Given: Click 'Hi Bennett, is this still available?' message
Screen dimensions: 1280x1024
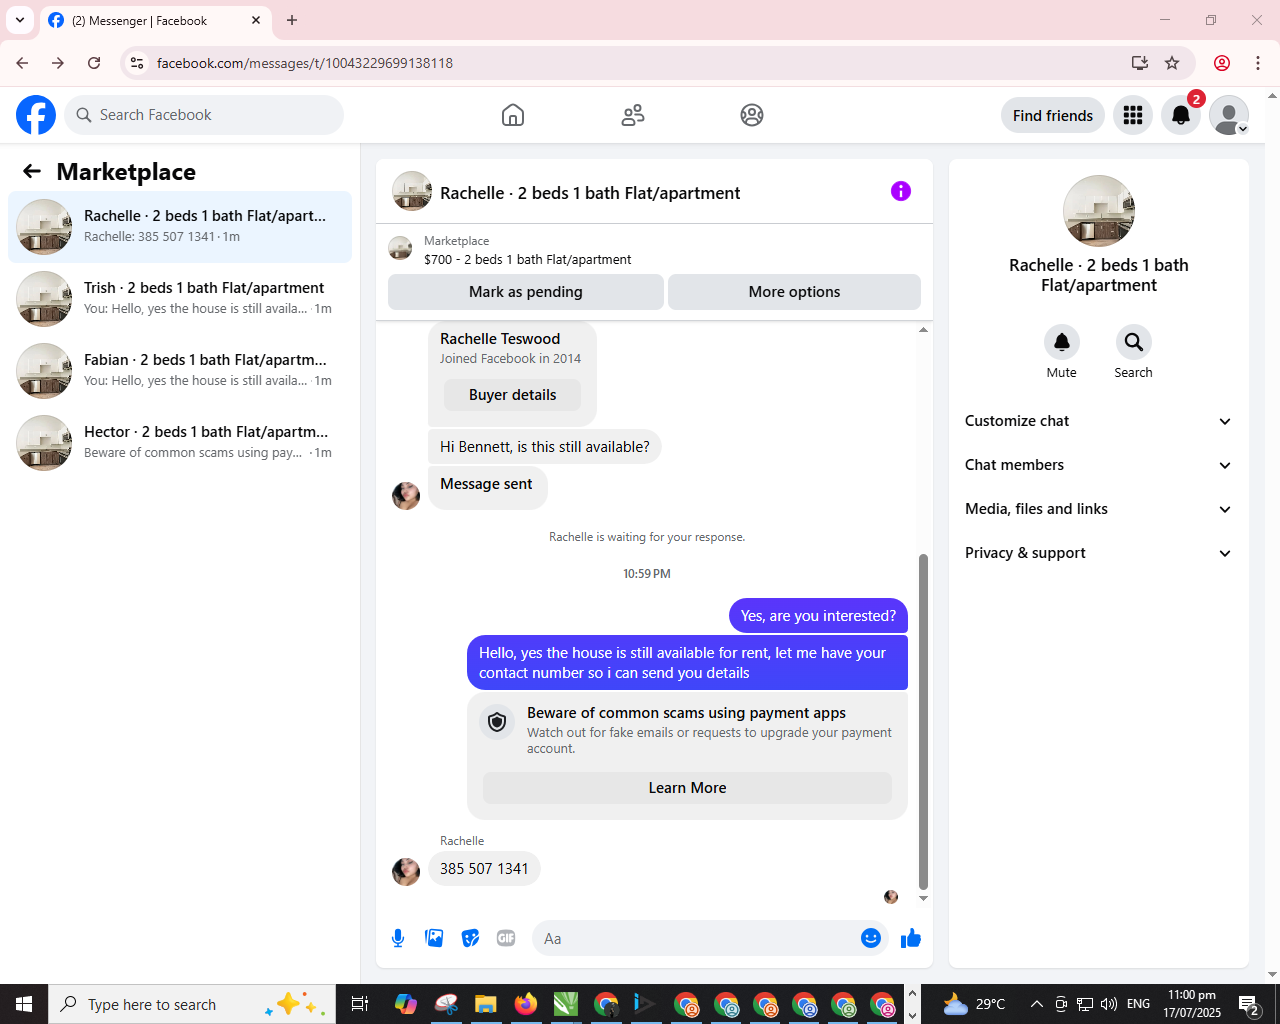Looking at the screenshot, I should [545, 447].
